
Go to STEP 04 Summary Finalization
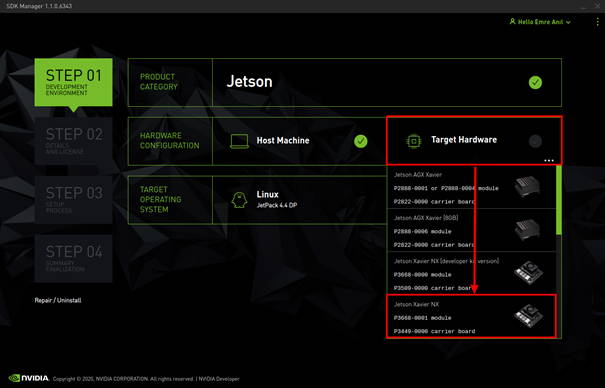pyautogui.click(x=73, y=258)
